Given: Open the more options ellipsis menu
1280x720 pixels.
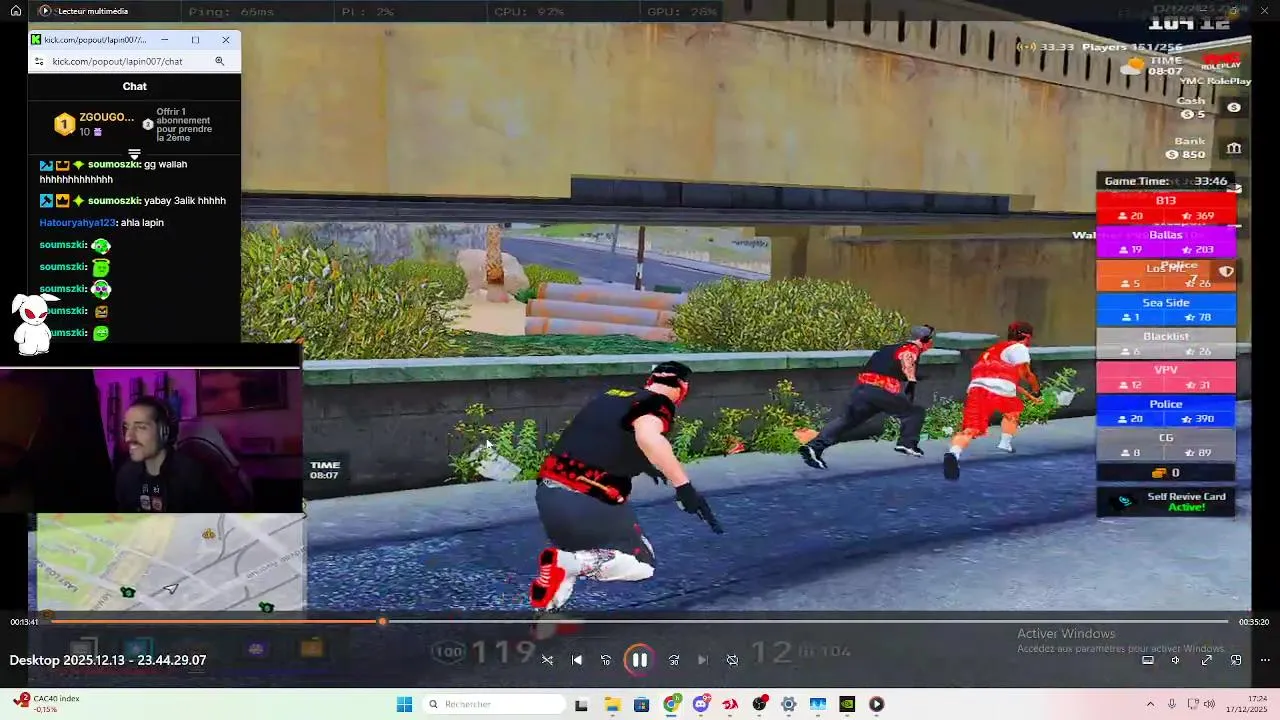Looking at the screenshot, I should point(1265,660).
